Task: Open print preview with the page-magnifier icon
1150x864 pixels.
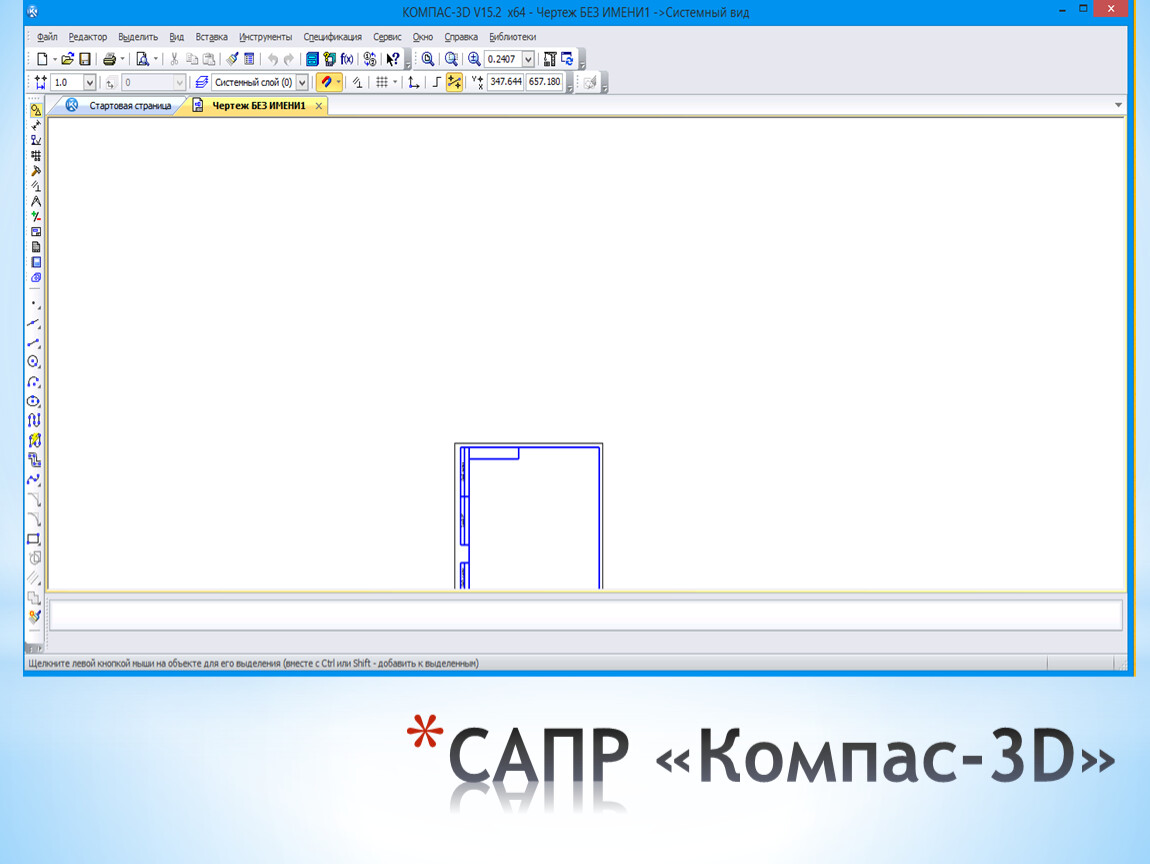Action: [x=142, y=59]
